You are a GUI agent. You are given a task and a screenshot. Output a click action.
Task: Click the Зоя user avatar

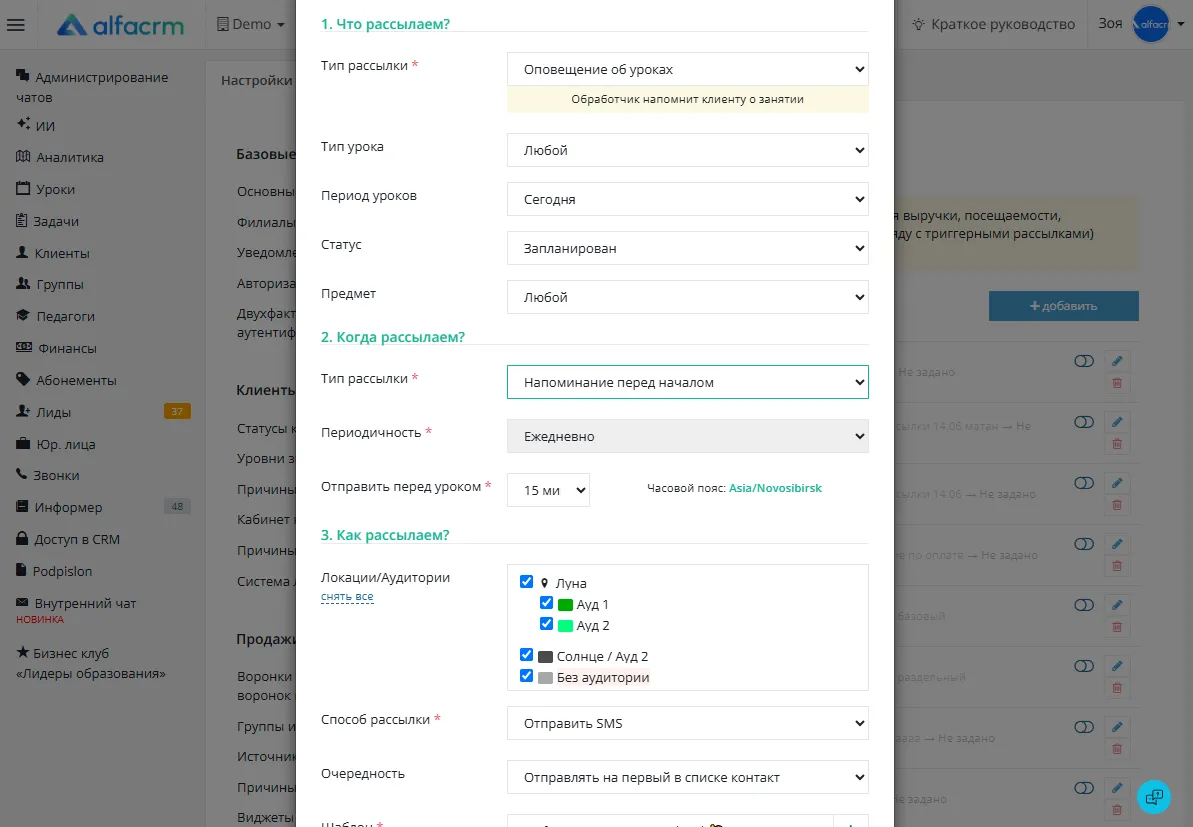pos(1150,24)
